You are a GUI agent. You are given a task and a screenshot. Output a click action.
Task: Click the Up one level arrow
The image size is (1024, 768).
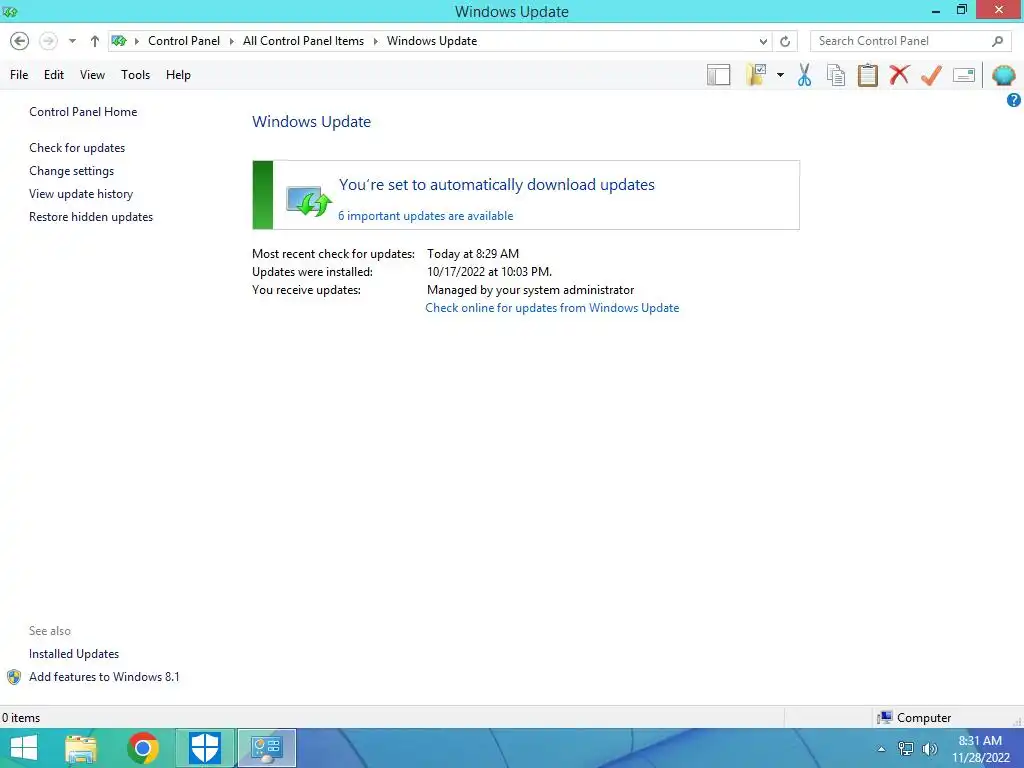click(x=95, y=41)
